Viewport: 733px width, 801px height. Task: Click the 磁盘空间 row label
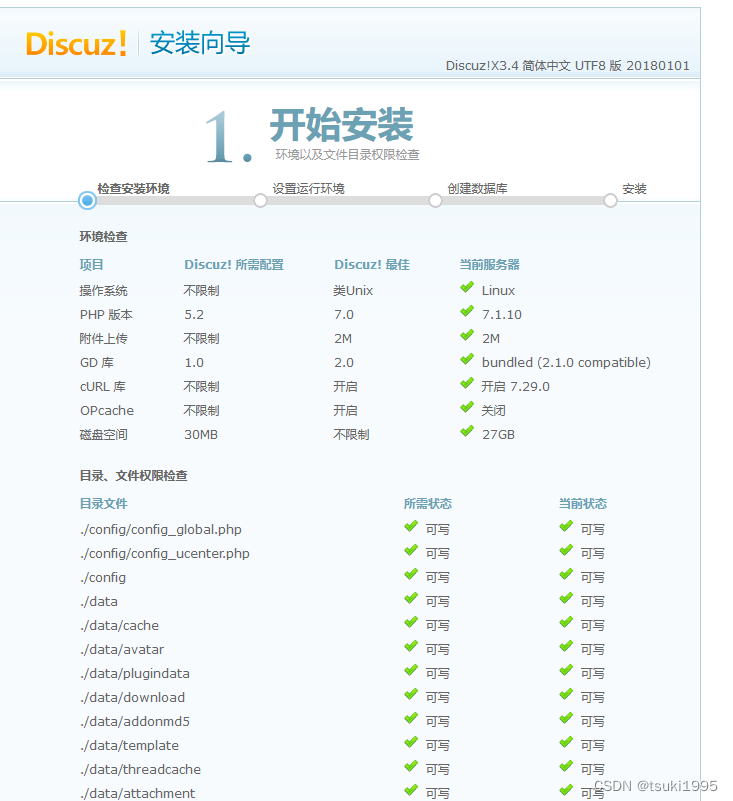pos(104,435)
